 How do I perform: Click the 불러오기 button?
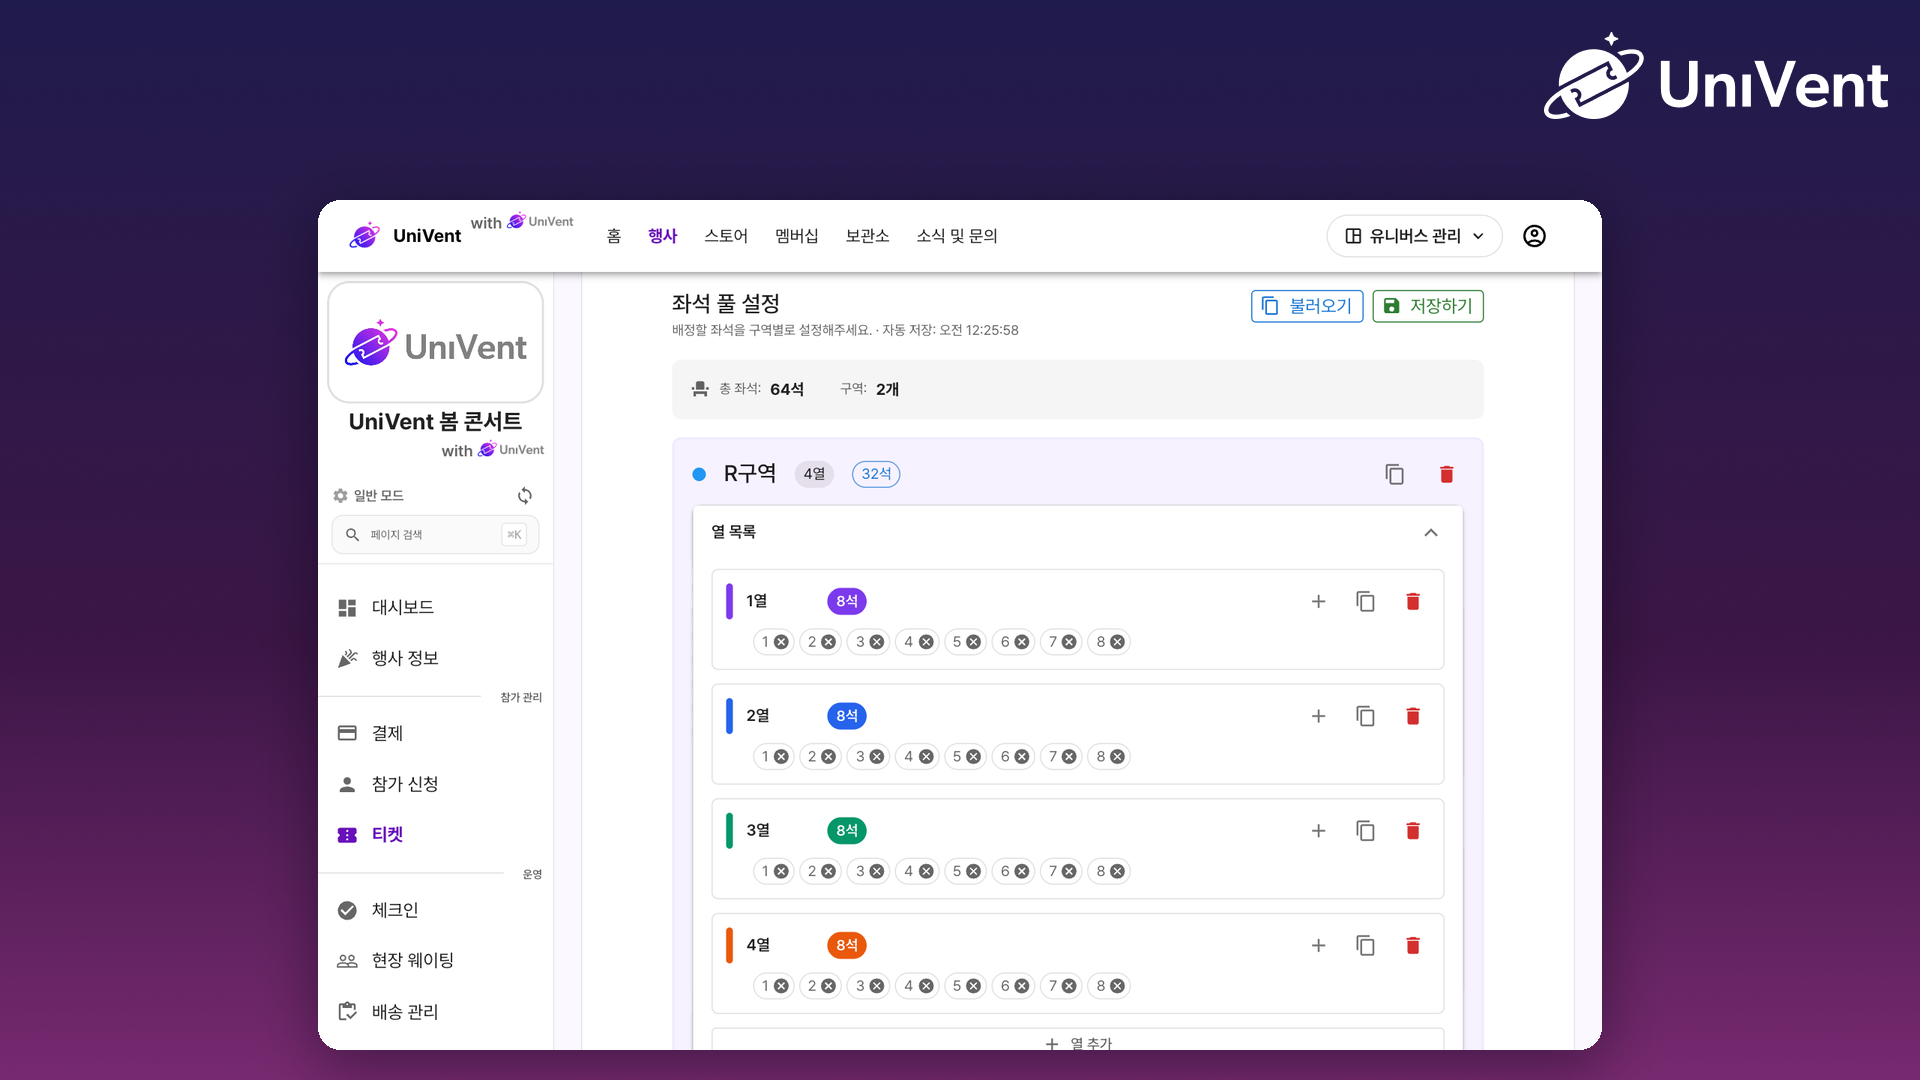1307,306
